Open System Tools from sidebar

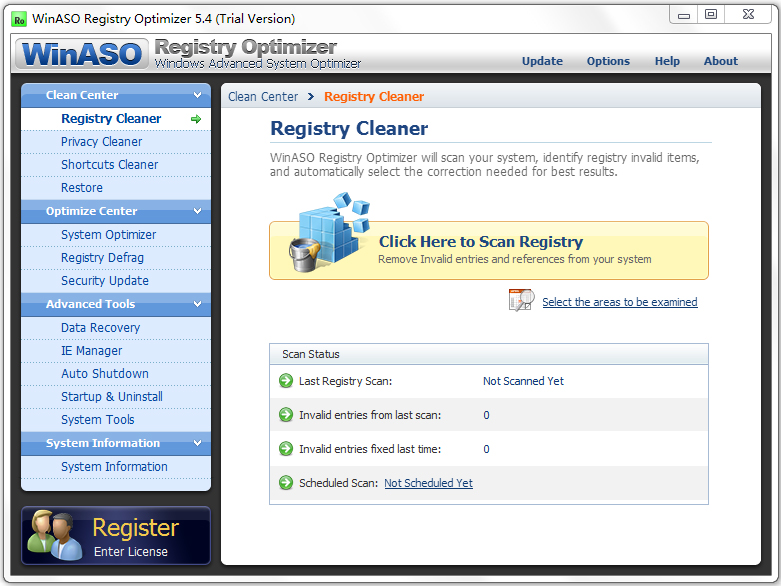[x=116, y=420]
